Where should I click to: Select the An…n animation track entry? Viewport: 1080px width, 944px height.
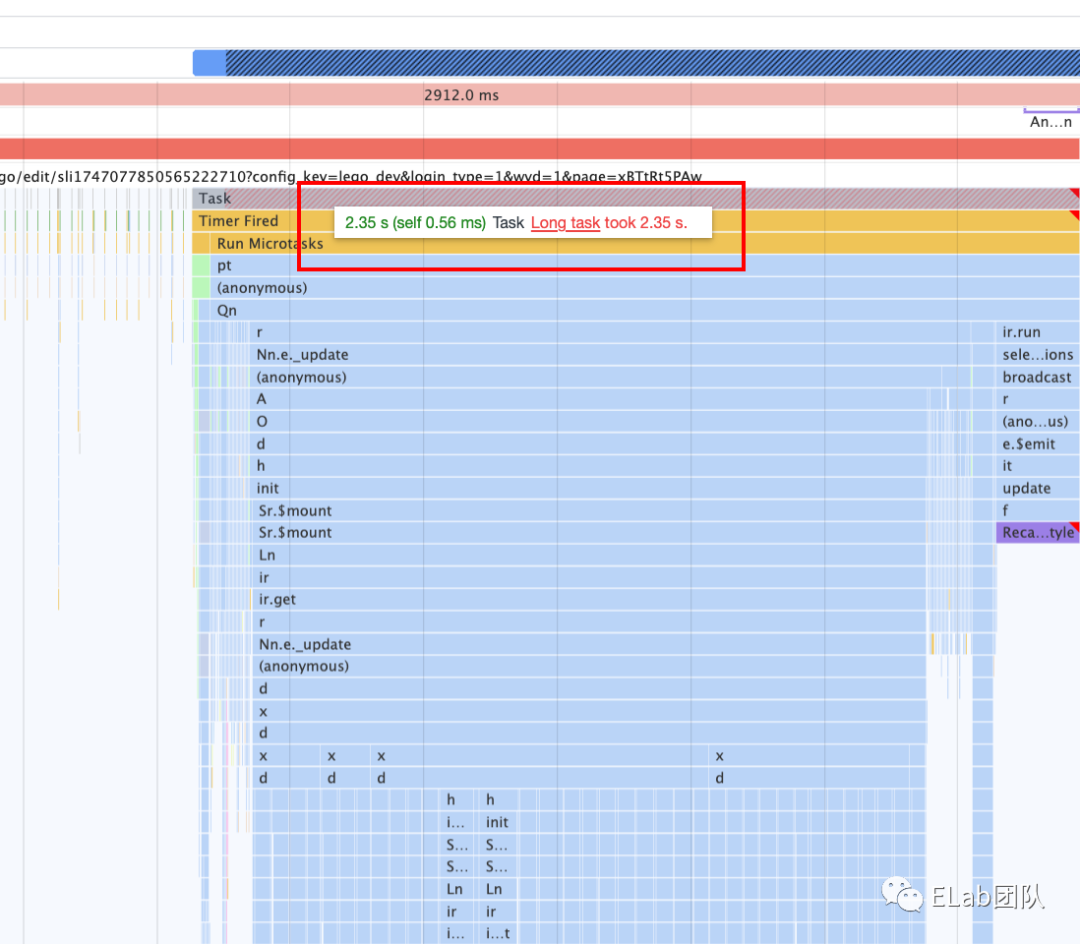pyautogui.click(x=1051, y=122)
